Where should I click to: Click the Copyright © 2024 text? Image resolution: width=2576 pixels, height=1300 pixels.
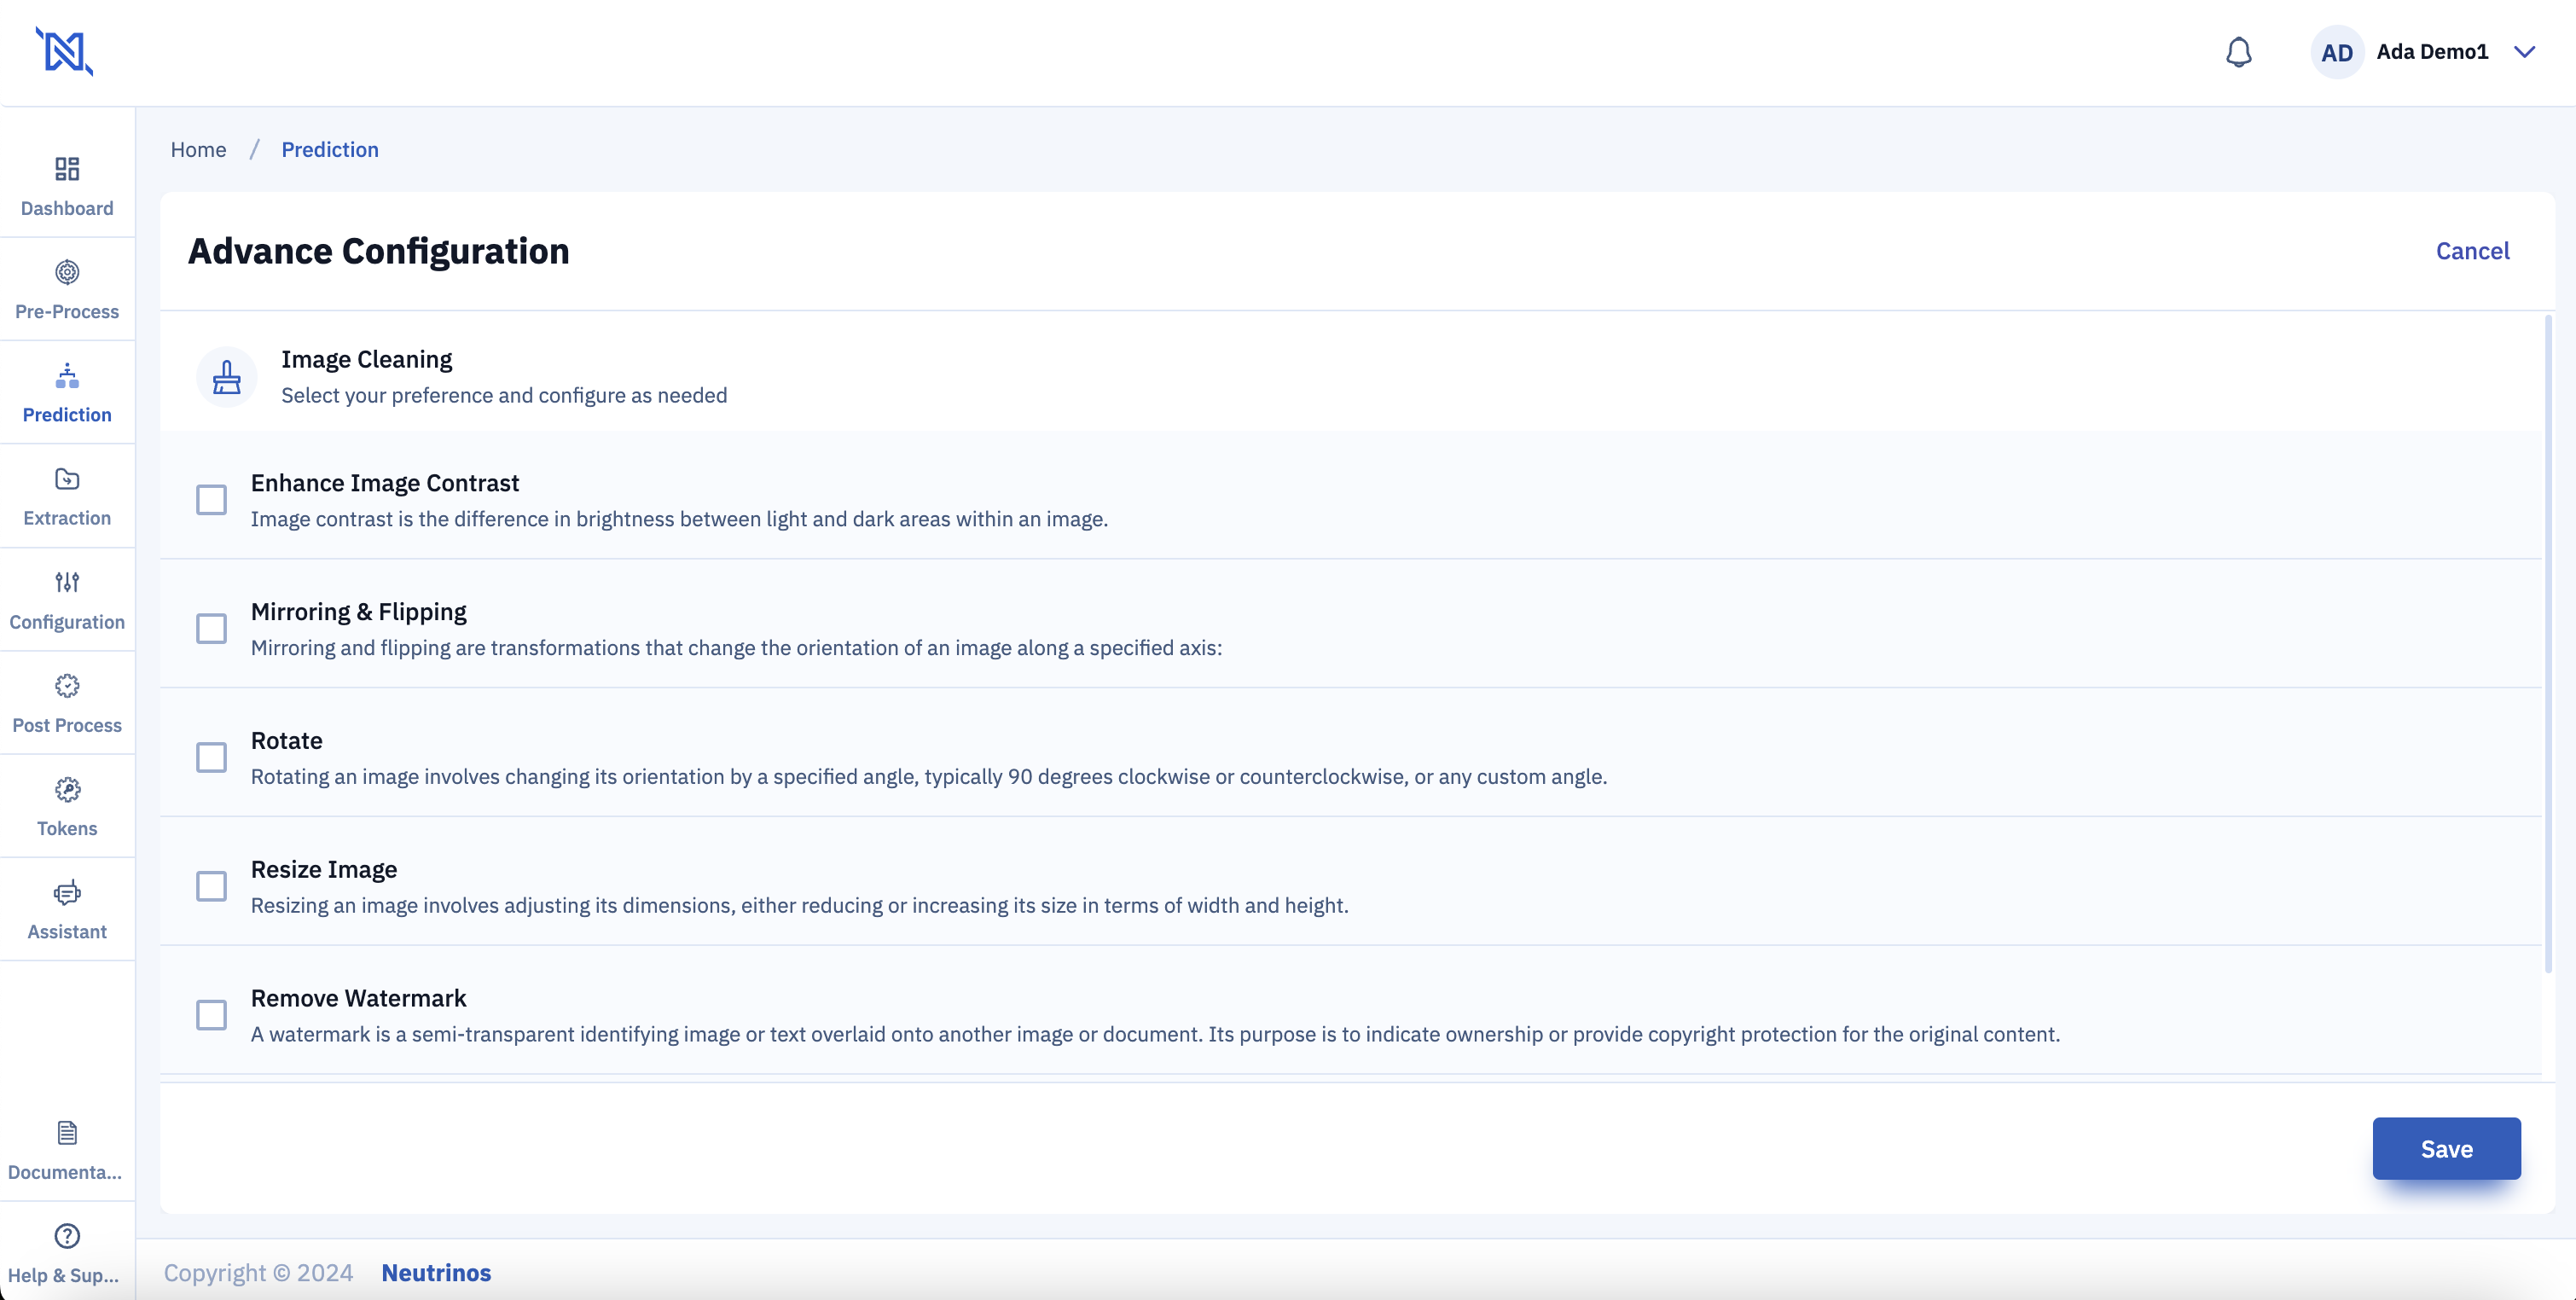coord(258,1273)
